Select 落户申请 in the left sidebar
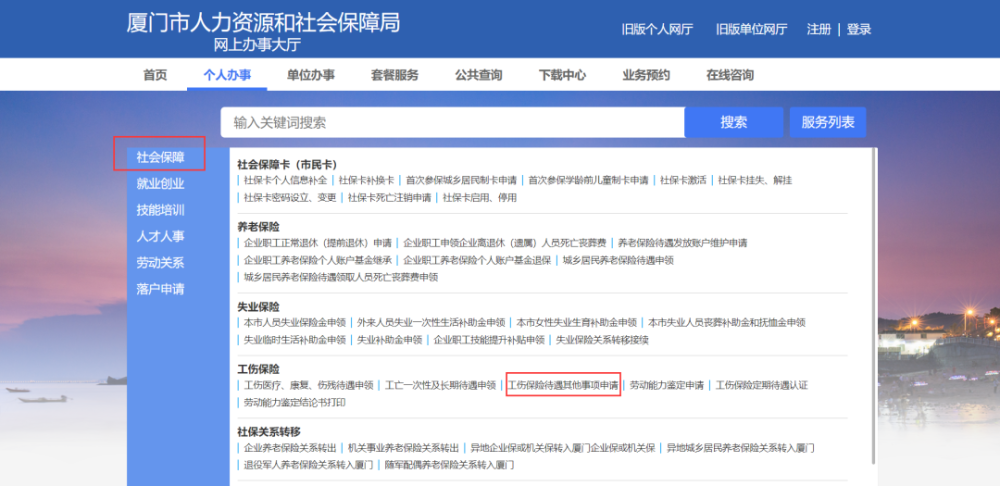The width and height of the screenshot is (1000, 486). (160, 289)
